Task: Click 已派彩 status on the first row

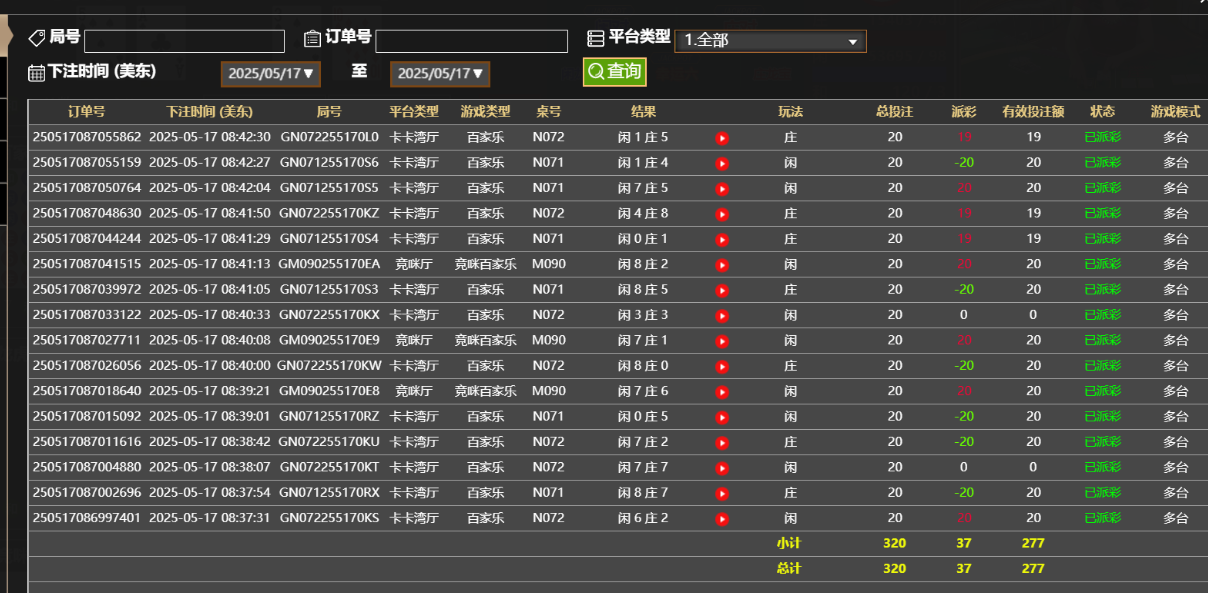Action: [1103, 136]
